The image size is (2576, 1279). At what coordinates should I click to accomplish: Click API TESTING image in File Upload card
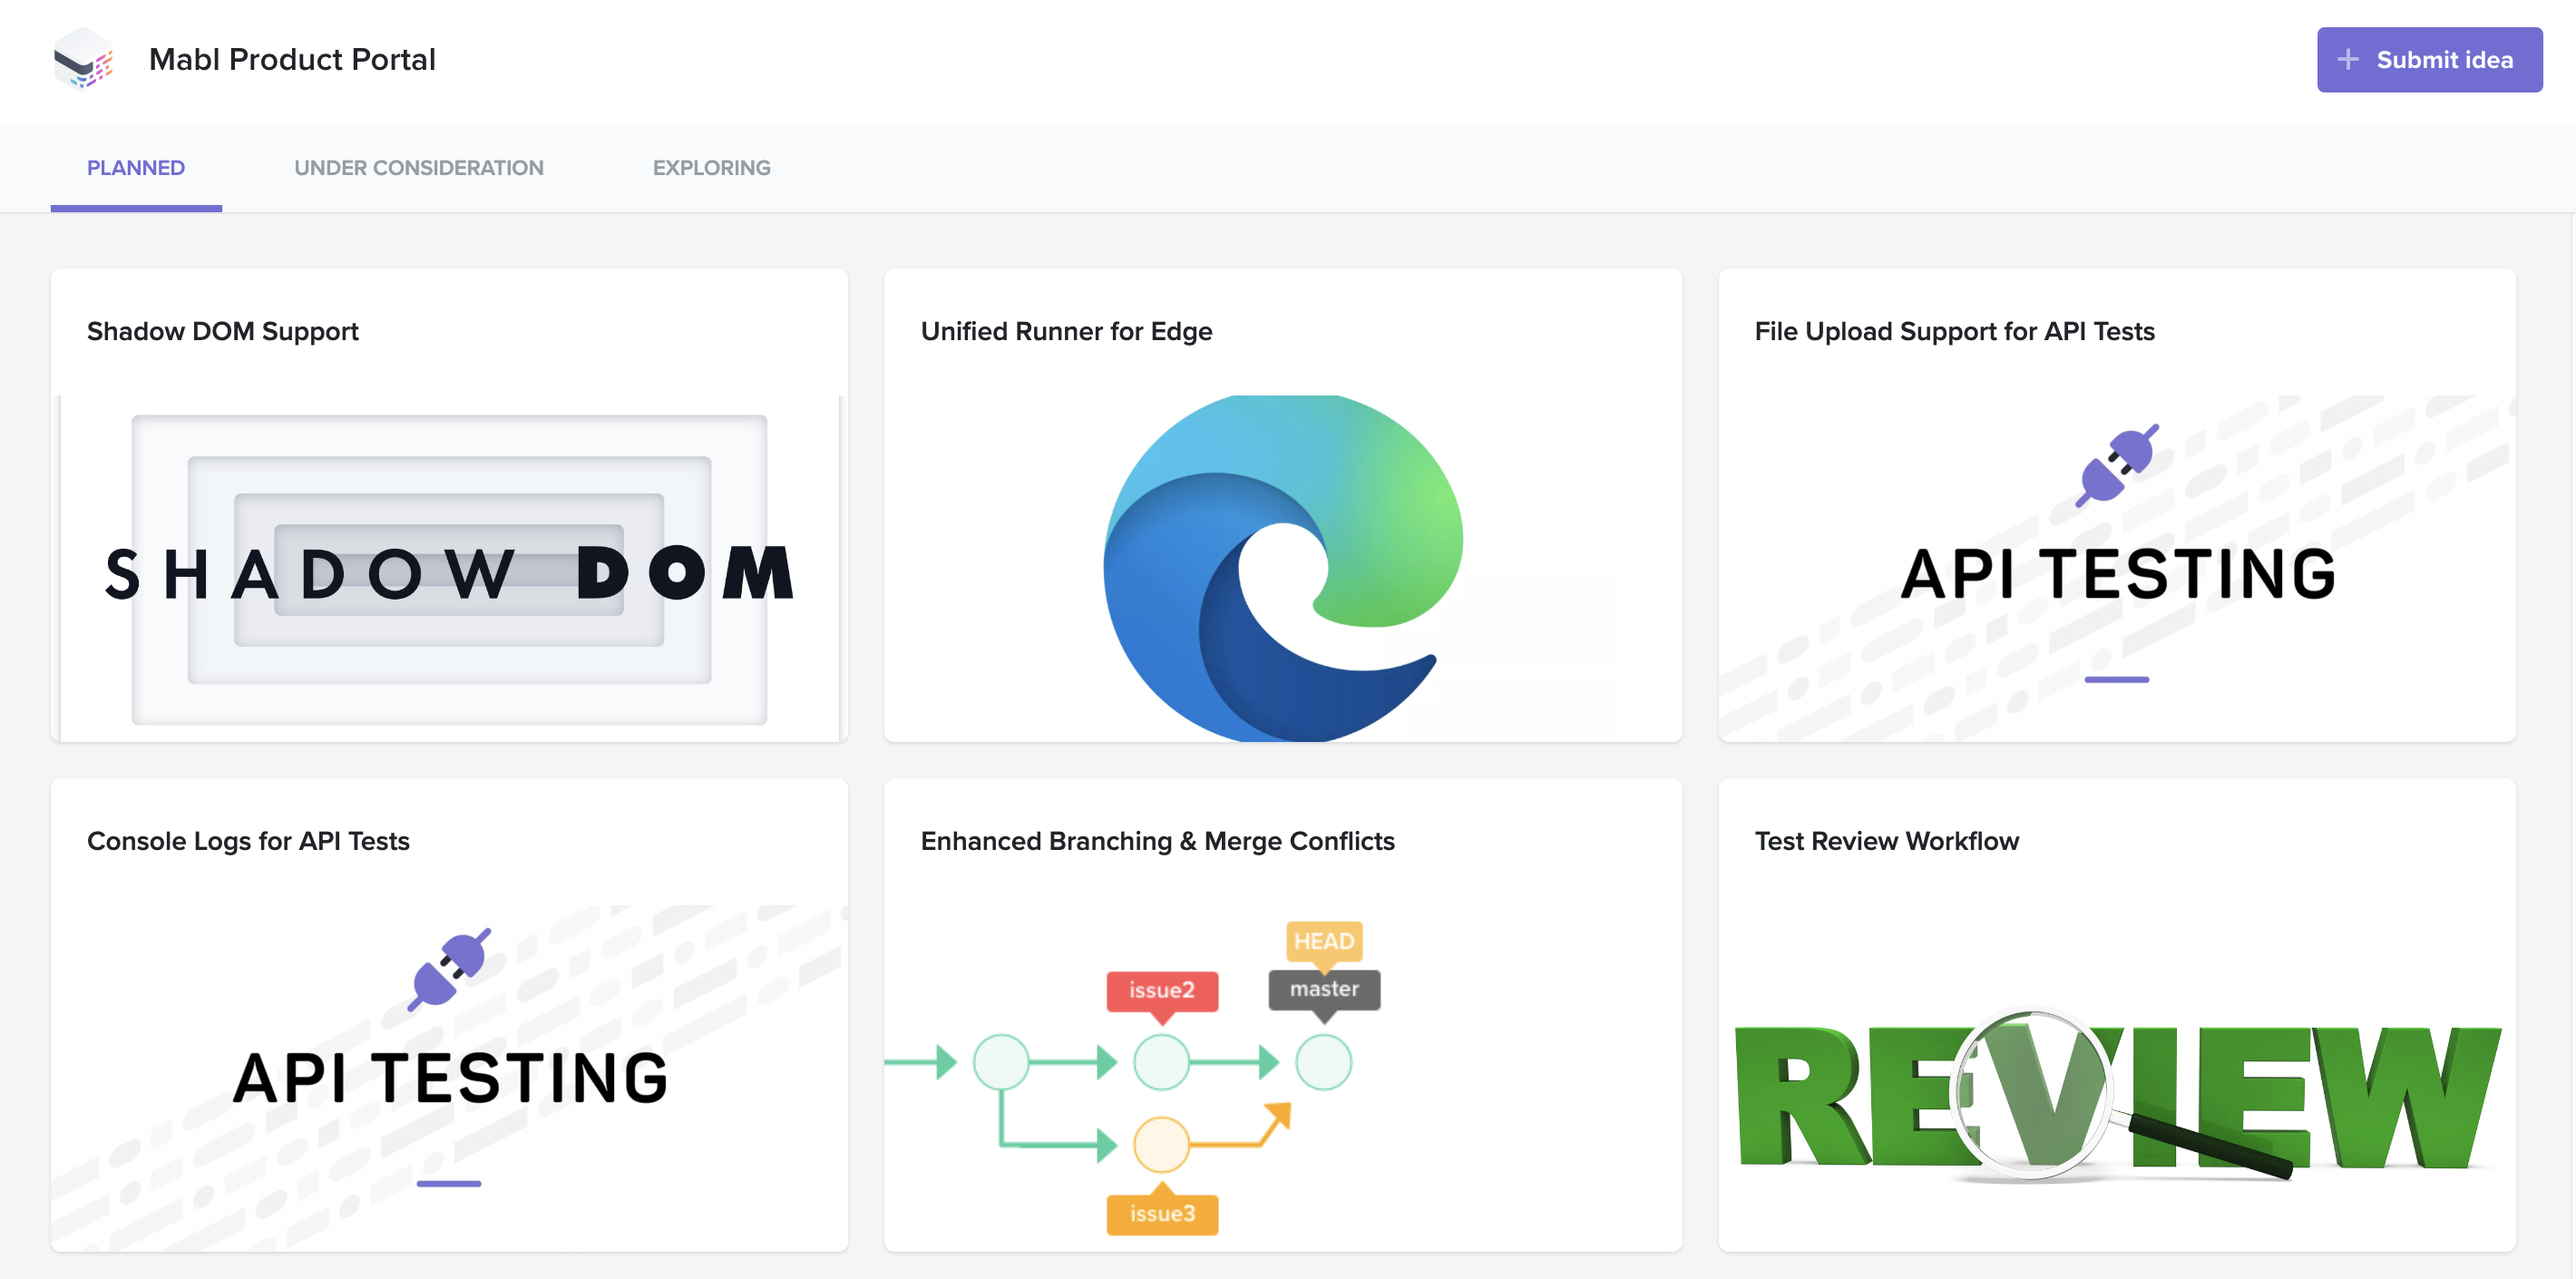point(2117,568)
